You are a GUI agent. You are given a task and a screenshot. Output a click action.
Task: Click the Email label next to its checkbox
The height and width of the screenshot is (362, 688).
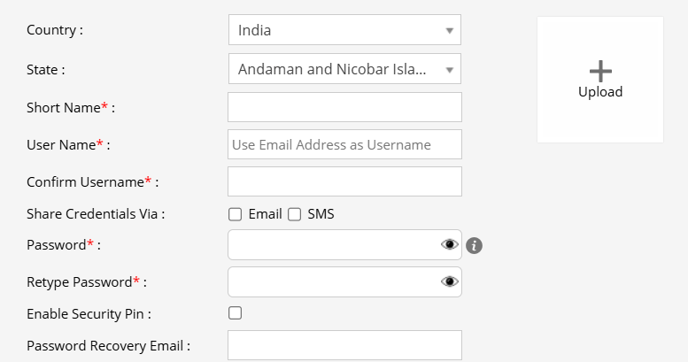tap(265, 214)
